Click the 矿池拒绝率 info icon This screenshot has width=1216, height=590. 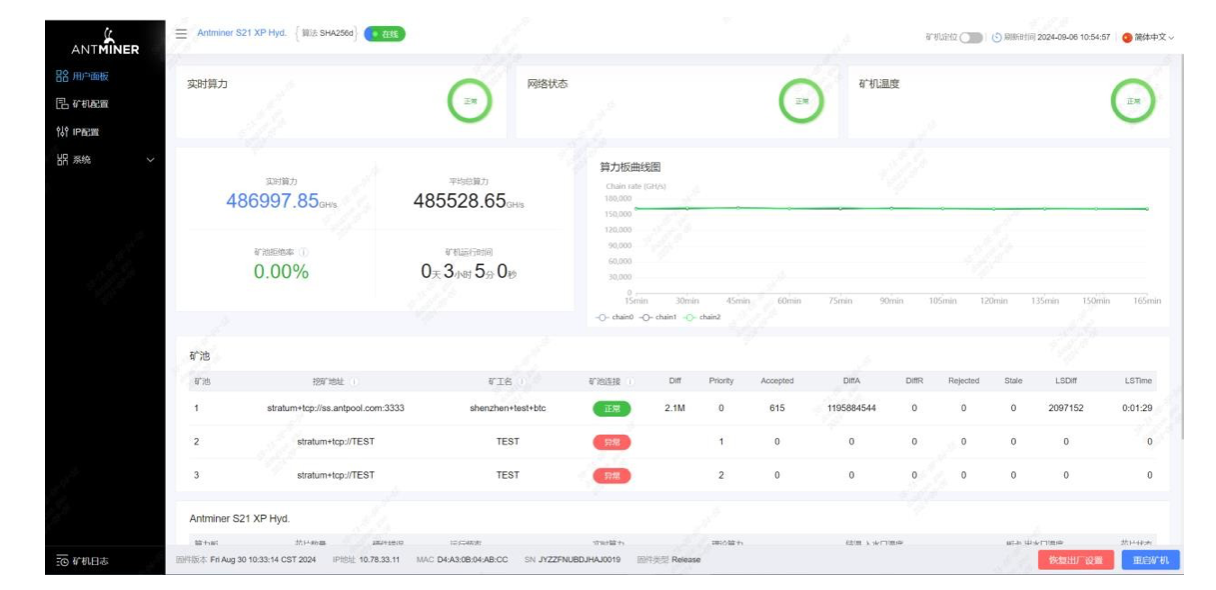pyautogui.click(x=304, y=252)
